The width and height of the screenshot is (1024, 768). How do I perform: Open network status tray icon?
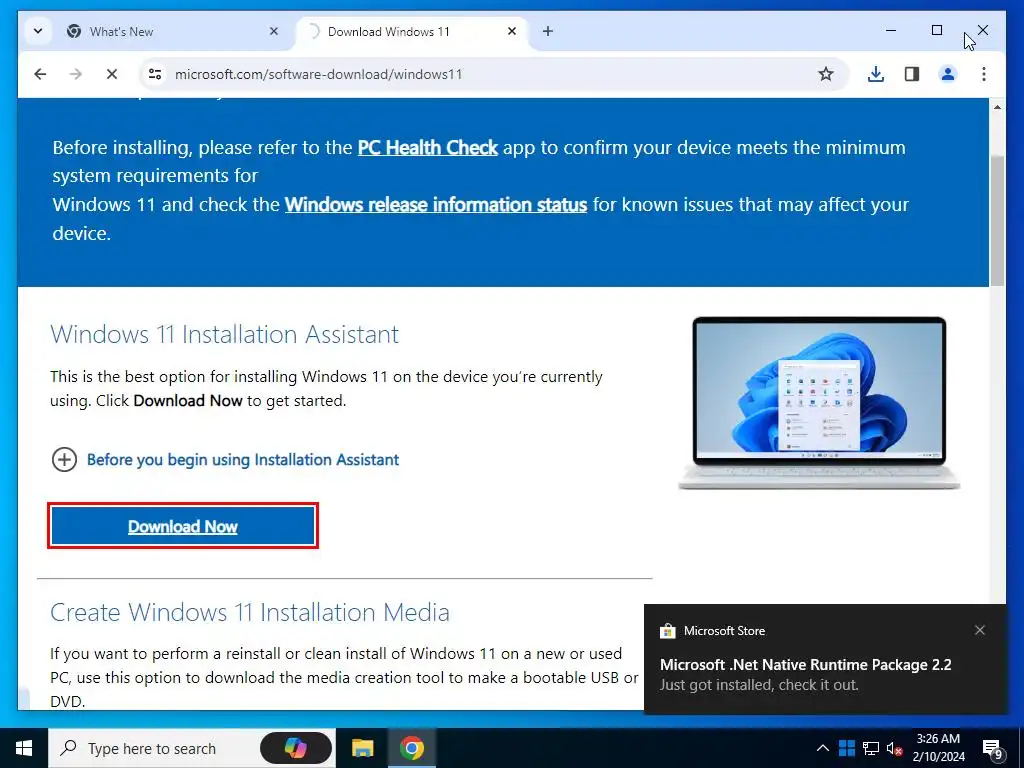[871, 748]
